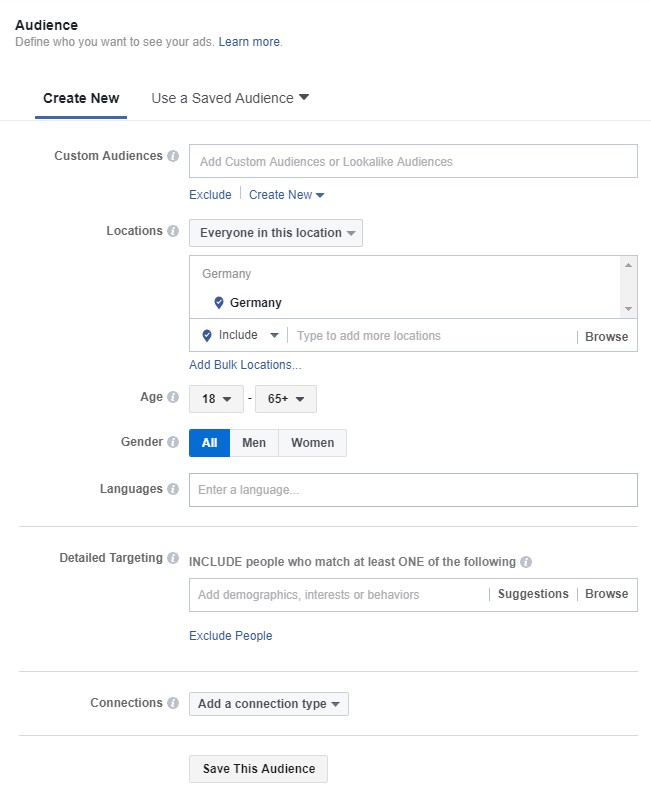Open the Everyone in this location dropdown
Image resolution: width=651 pixels, height=786 pixels.
click(x=276, y=233)
